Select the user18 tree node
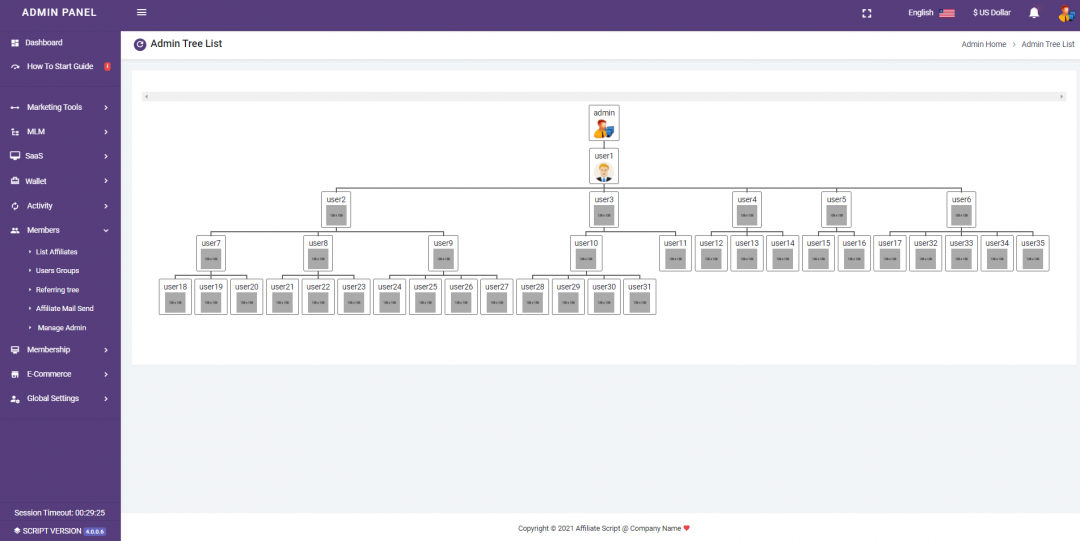Image resolution: width=1080 pixels, height=541 pixels. 175,296
